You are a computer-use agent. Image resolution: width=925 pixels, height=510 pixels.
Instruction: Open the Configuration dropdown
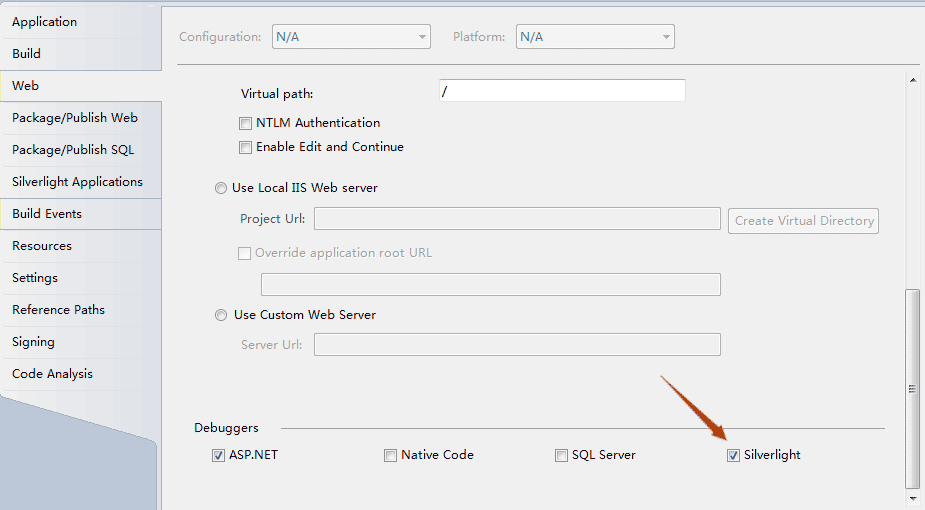pyautogui.click(x=351, y=37)
